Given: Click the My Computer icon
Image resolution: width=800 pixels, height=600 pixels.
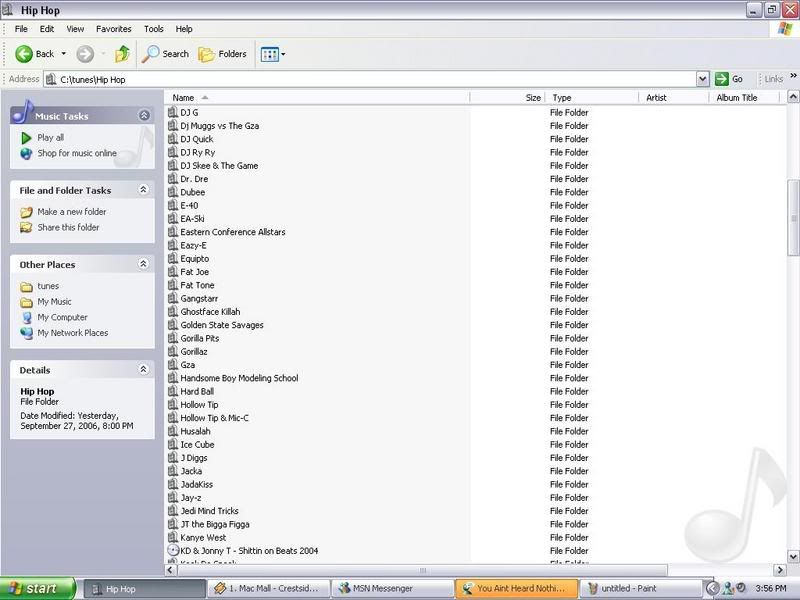Looking at the screenshot, I should click(x=27, y=318).
